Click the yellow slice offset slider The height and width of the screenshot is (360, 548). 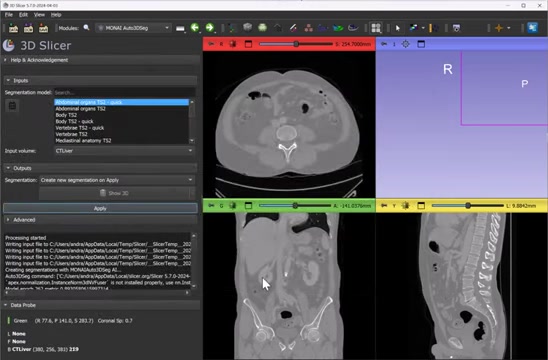pyautogui.click(x=468, y=206)
